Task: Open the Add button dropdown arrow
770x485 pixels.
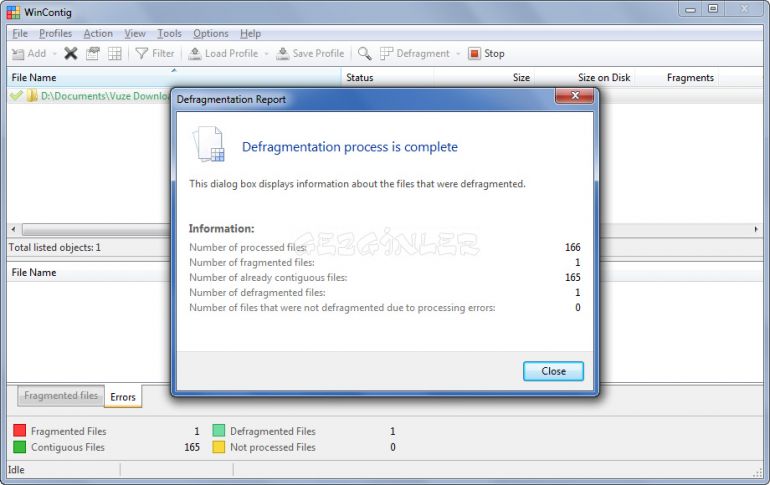Action: coord(55,54)
